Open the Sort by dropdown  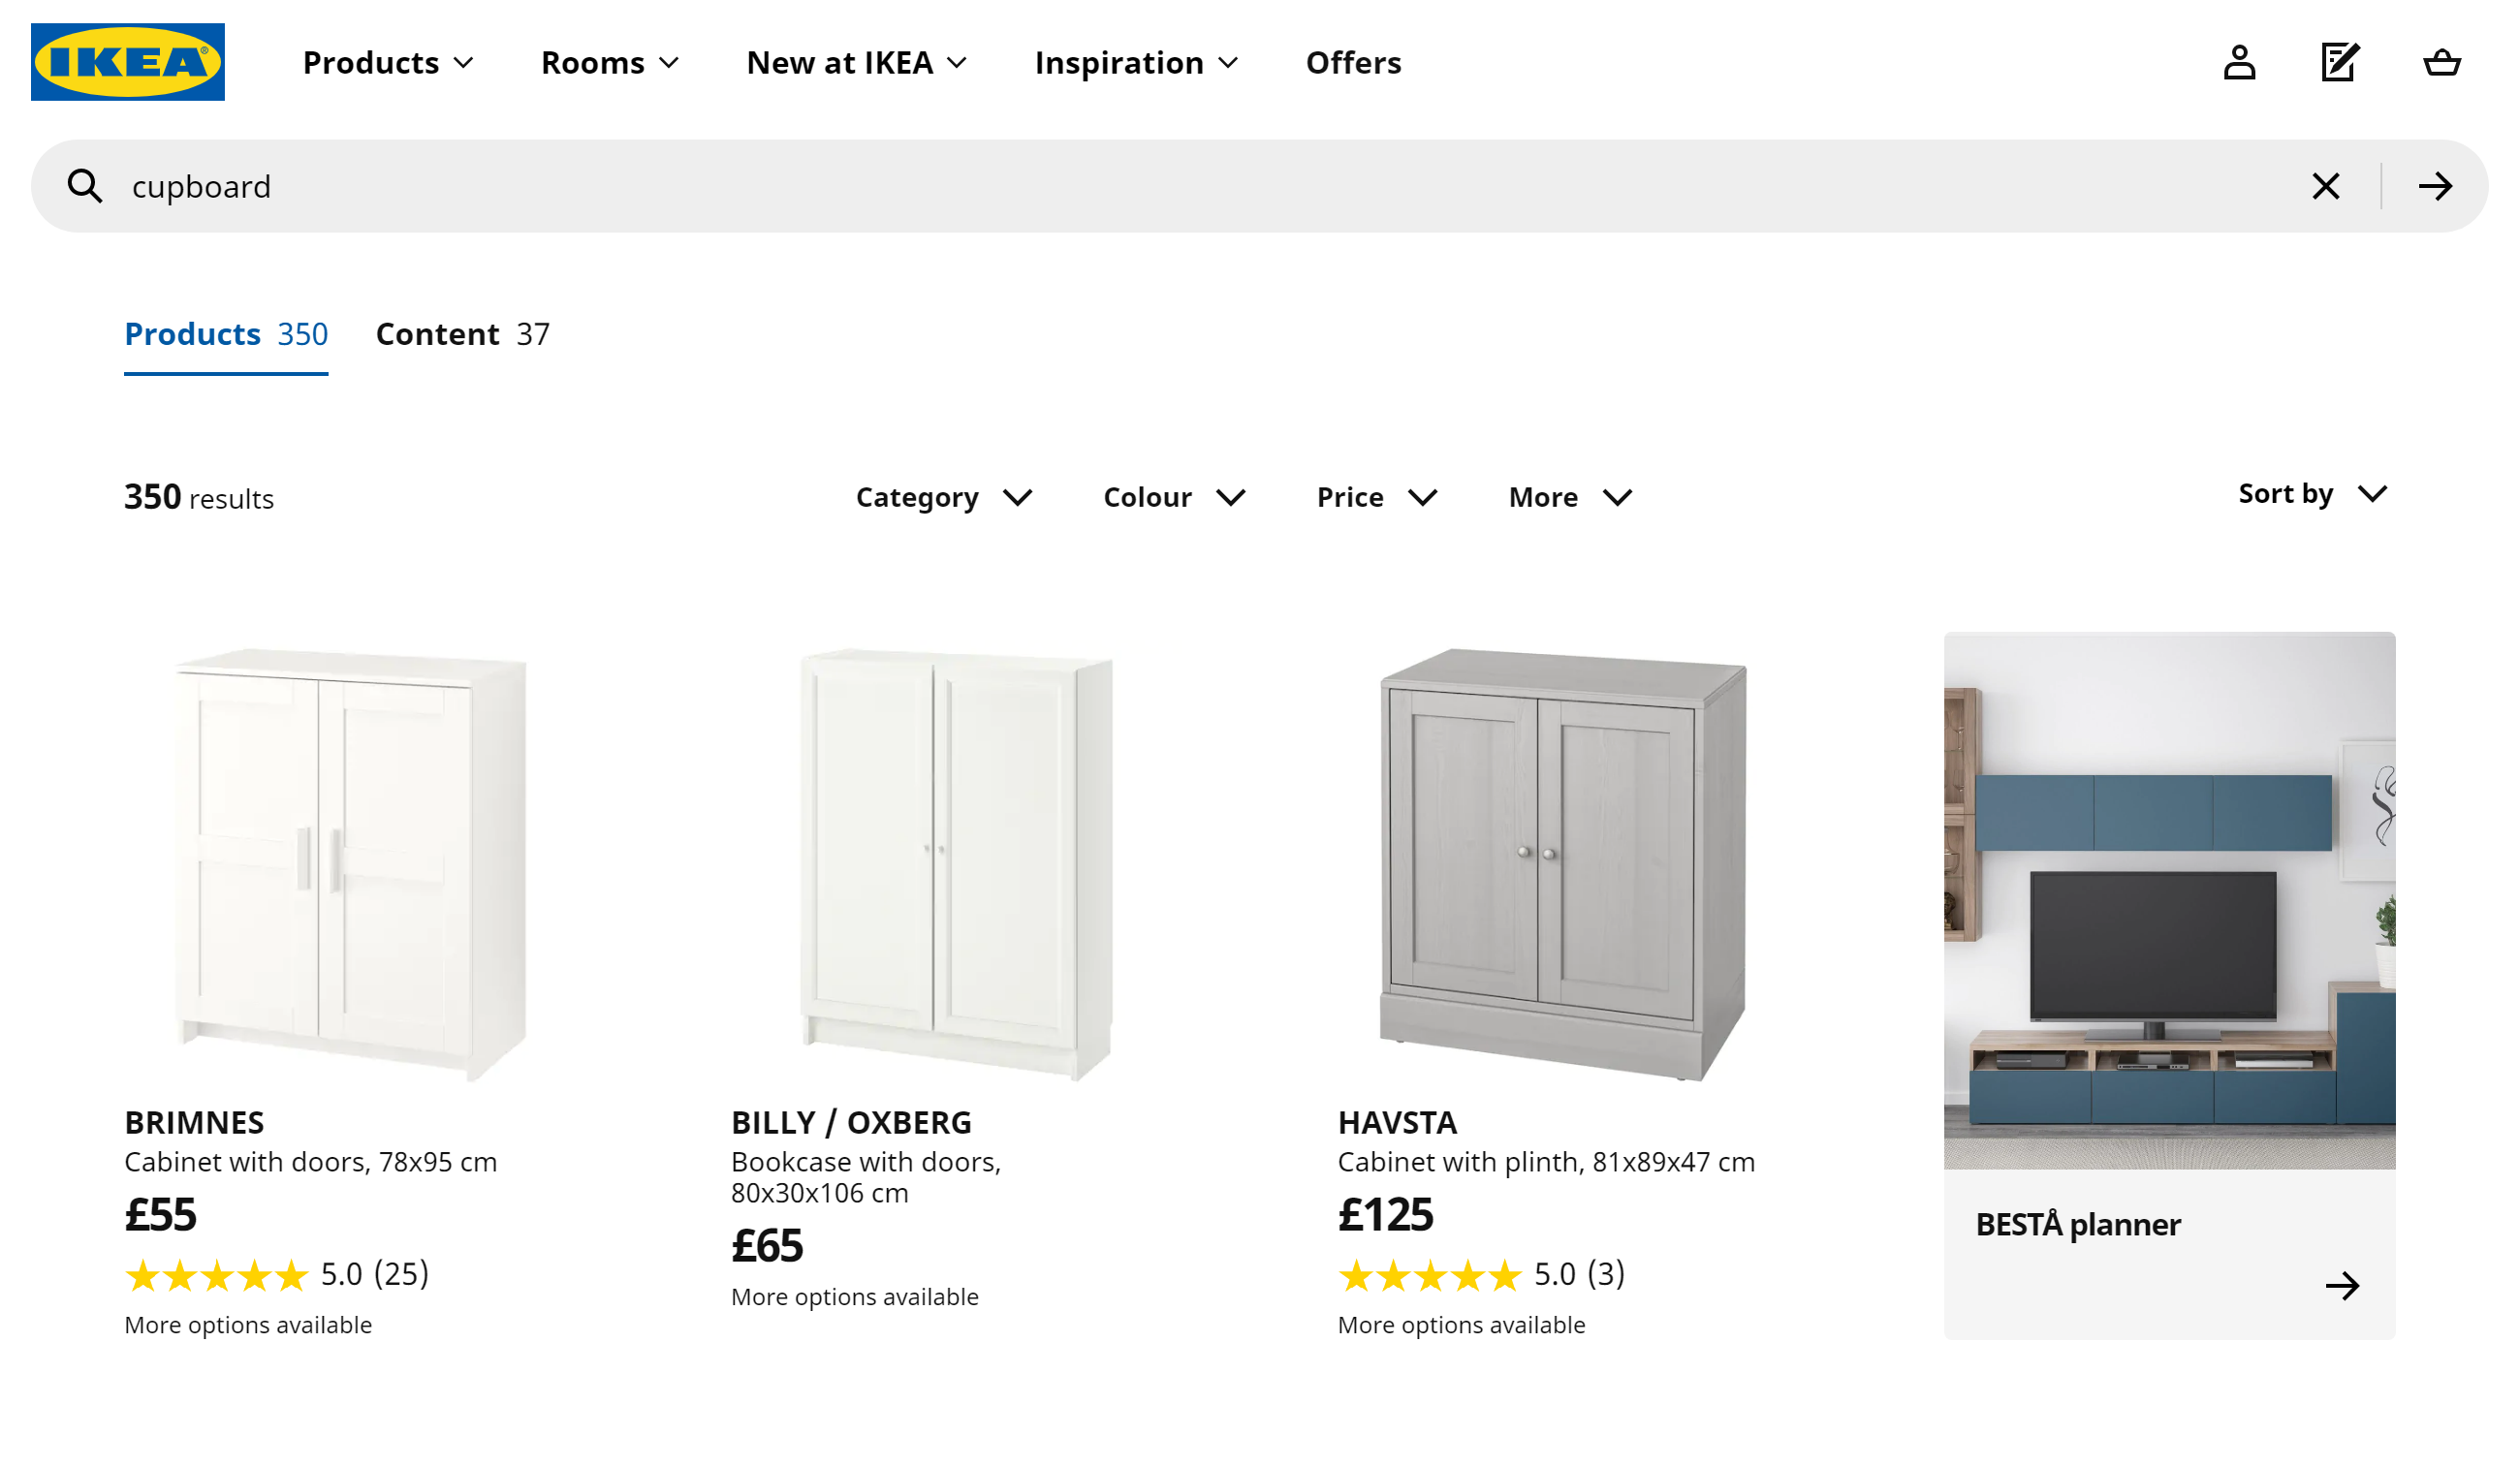(x=2311, y=494)
